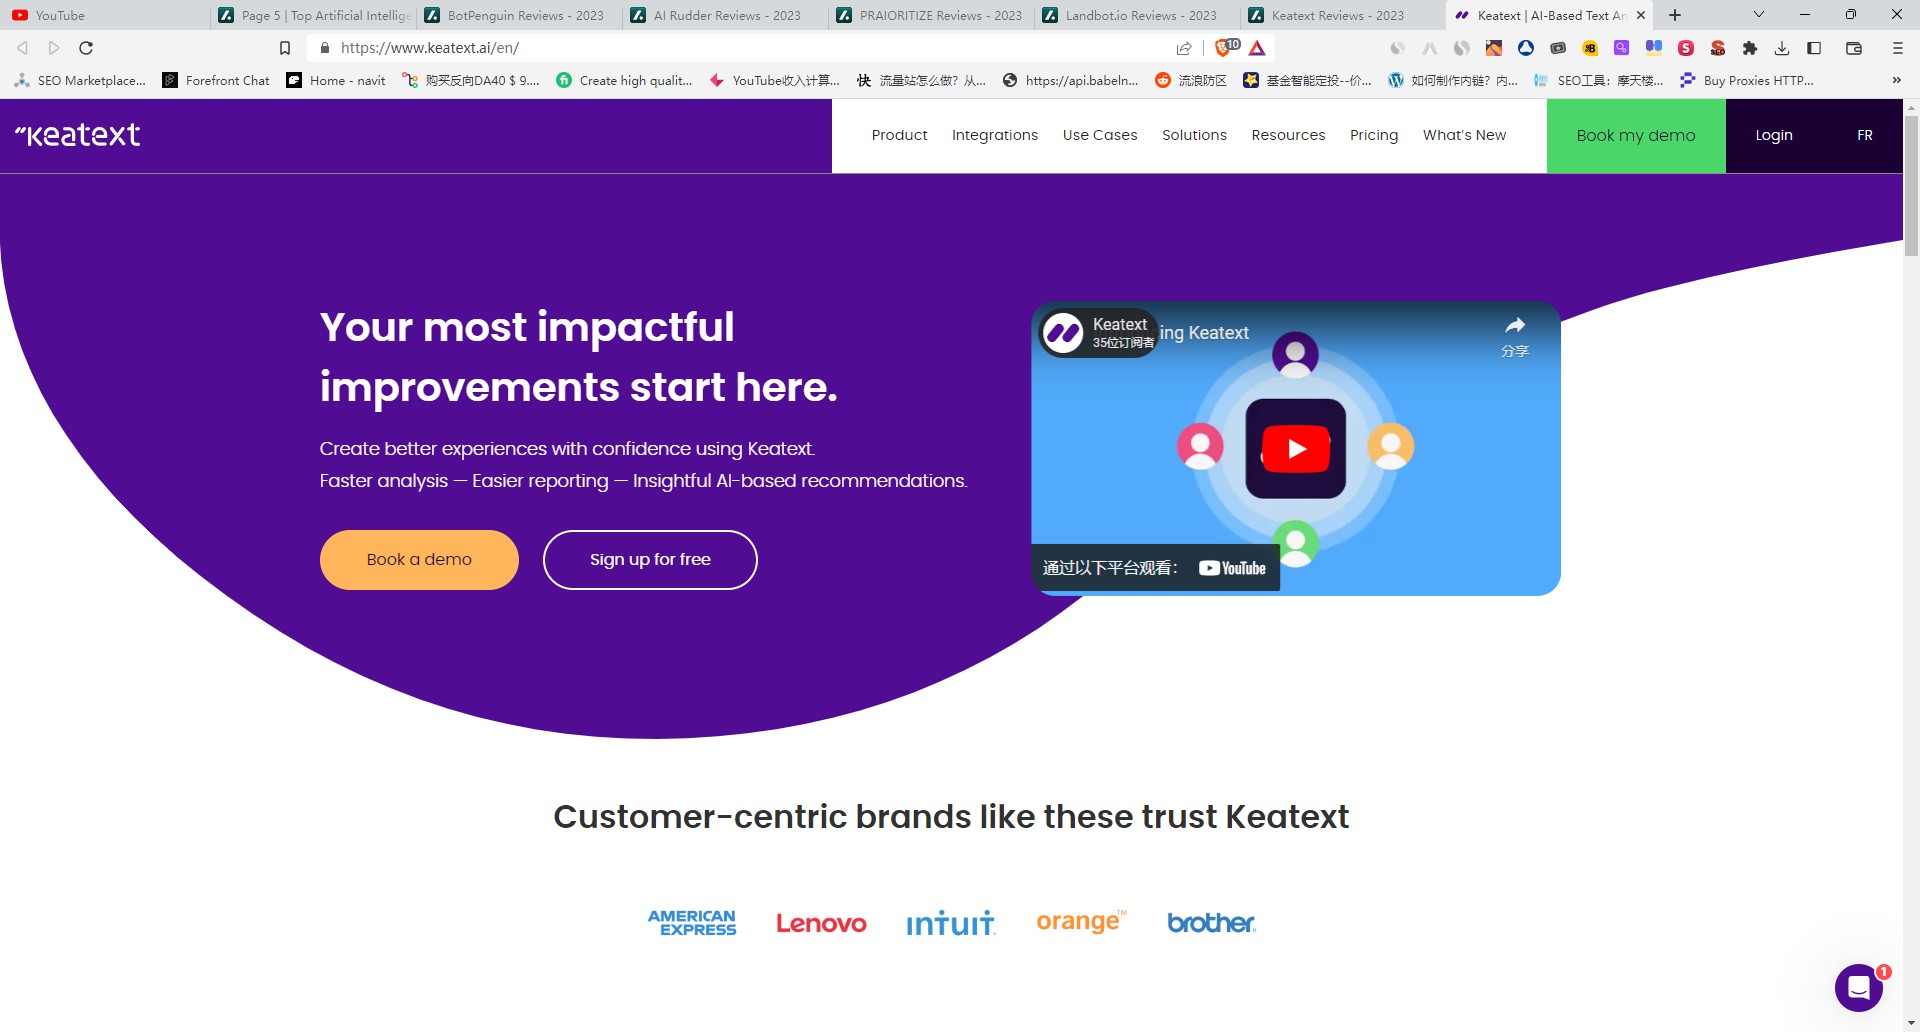Open the chat widget bubble at bottom right
This screenshot has height=1032, width=1920.
click(x=1858, y=988)
